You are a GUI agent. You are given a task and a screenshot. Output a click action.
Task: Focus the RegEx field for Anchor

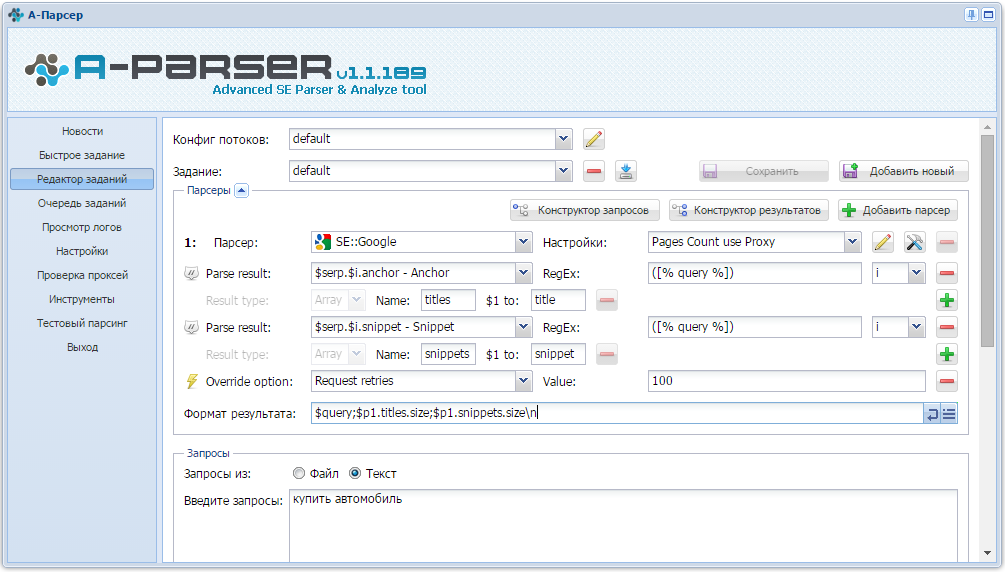tap(754, 273)
